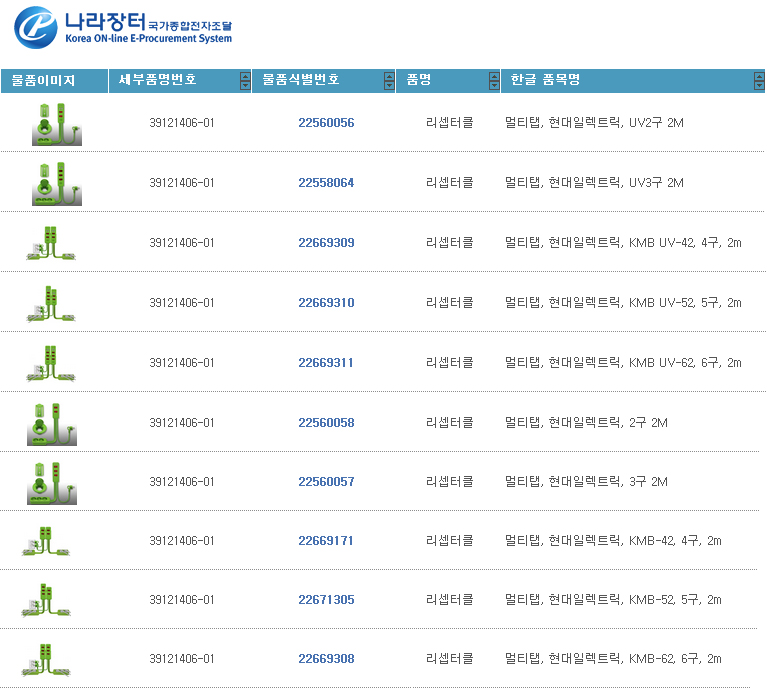The width and height of the screenshot is (767, 688).
Task: Open item number 22558064 link
Action: click(x=326, y=183)
